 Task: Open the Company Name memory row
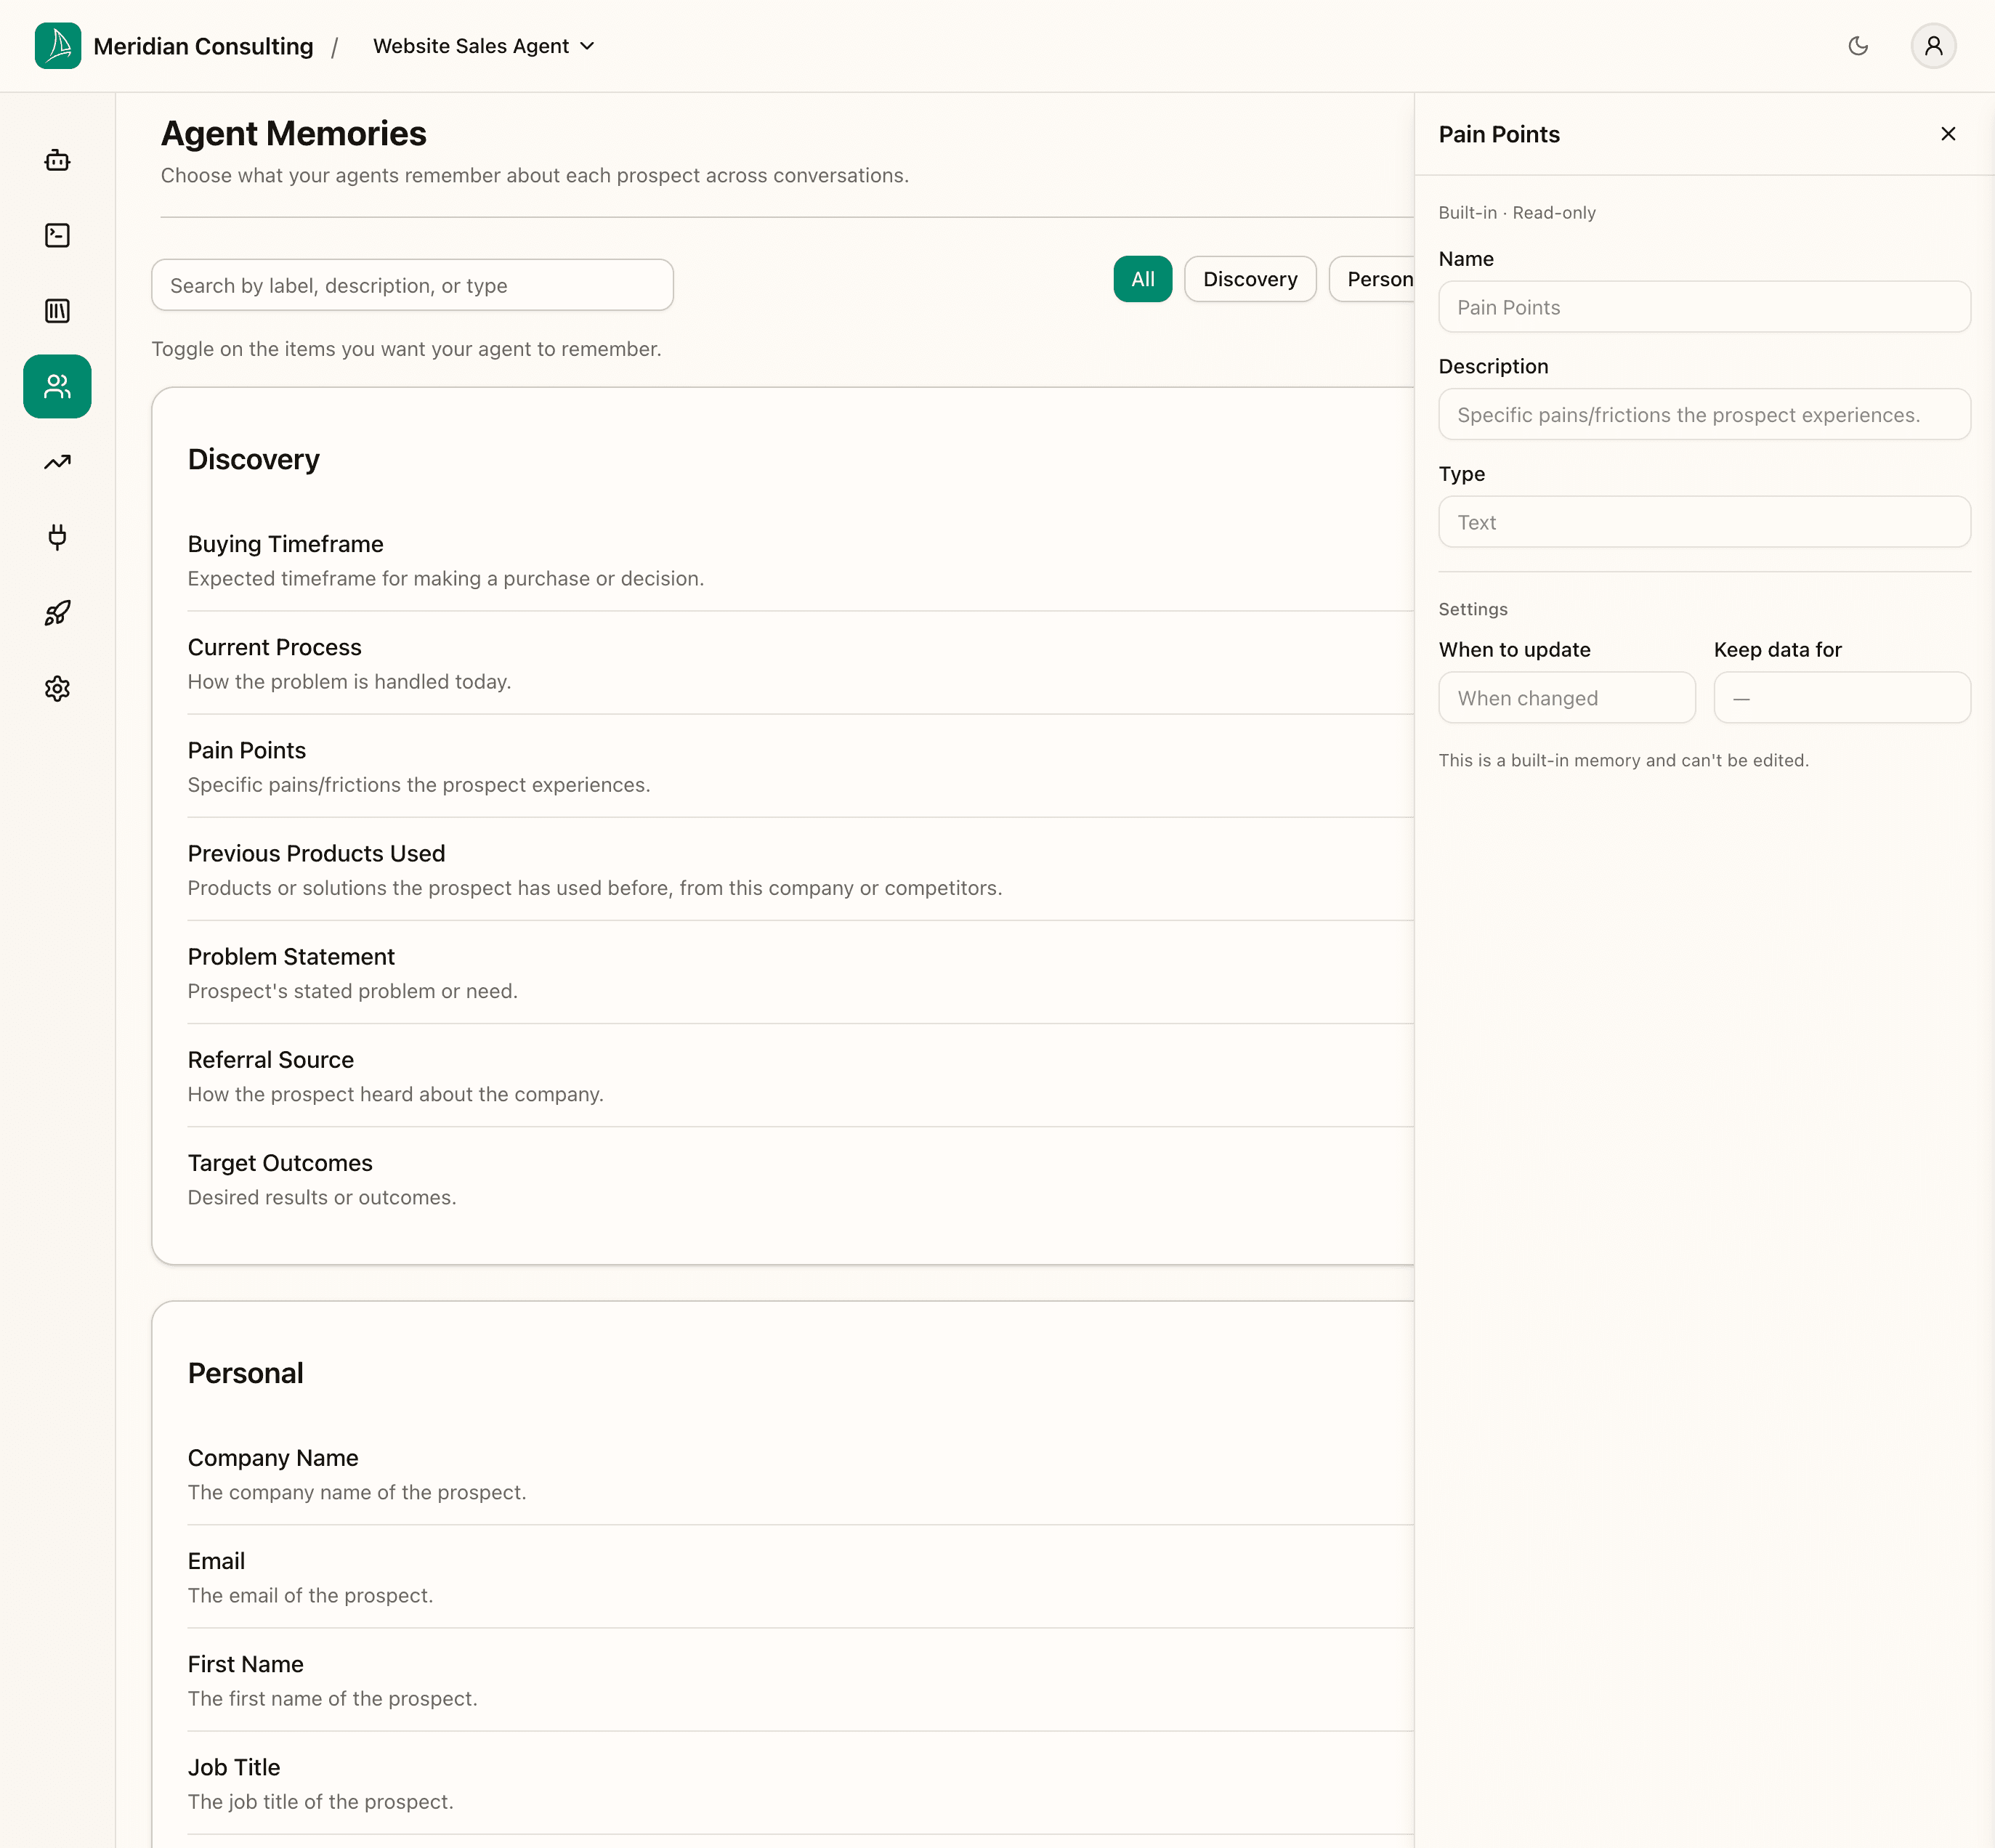(800, 1473)
